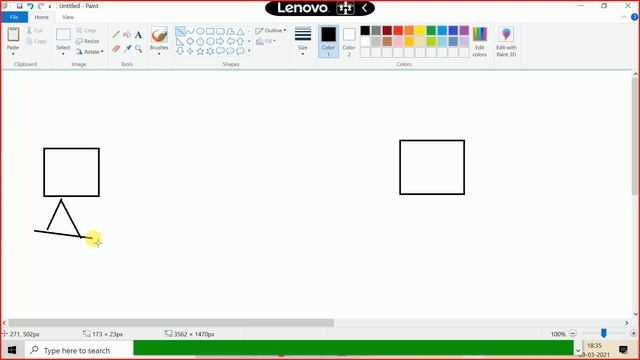
Task: Click the Copy button
Action: click(x=36, y=41)
